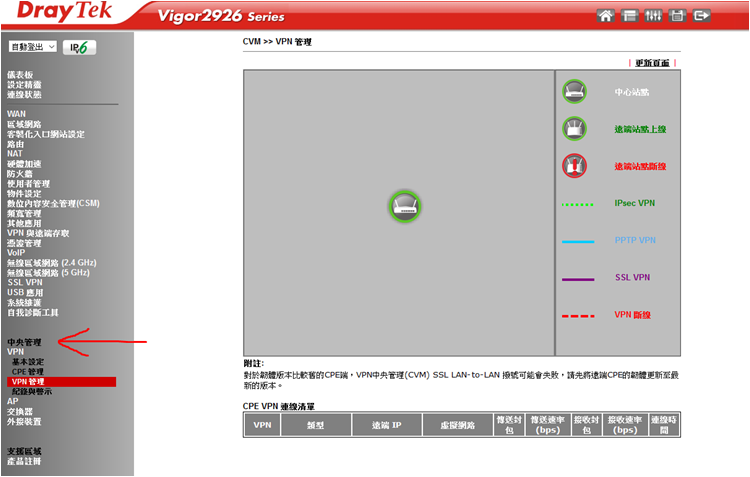Open the 儀表板 menu item
This screenshot has height=477, width=750.
point(20,75)
